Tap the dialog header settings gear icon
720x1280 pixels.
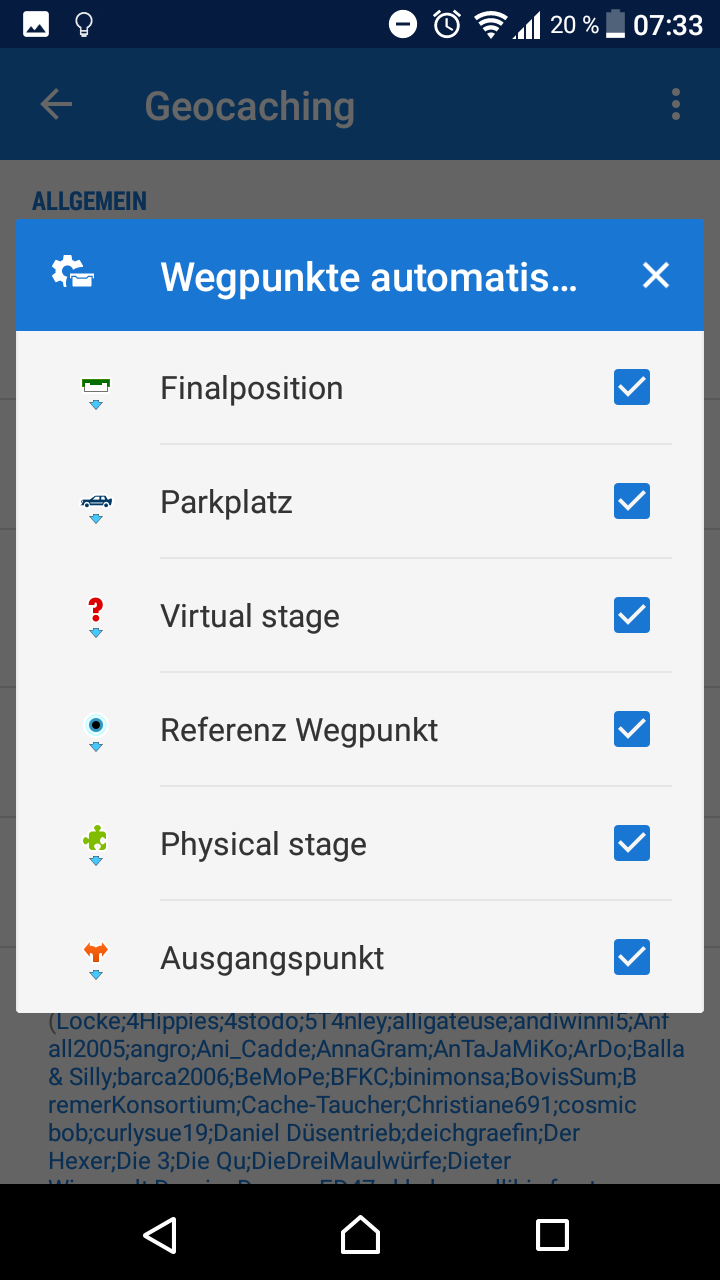pos(72,274)
